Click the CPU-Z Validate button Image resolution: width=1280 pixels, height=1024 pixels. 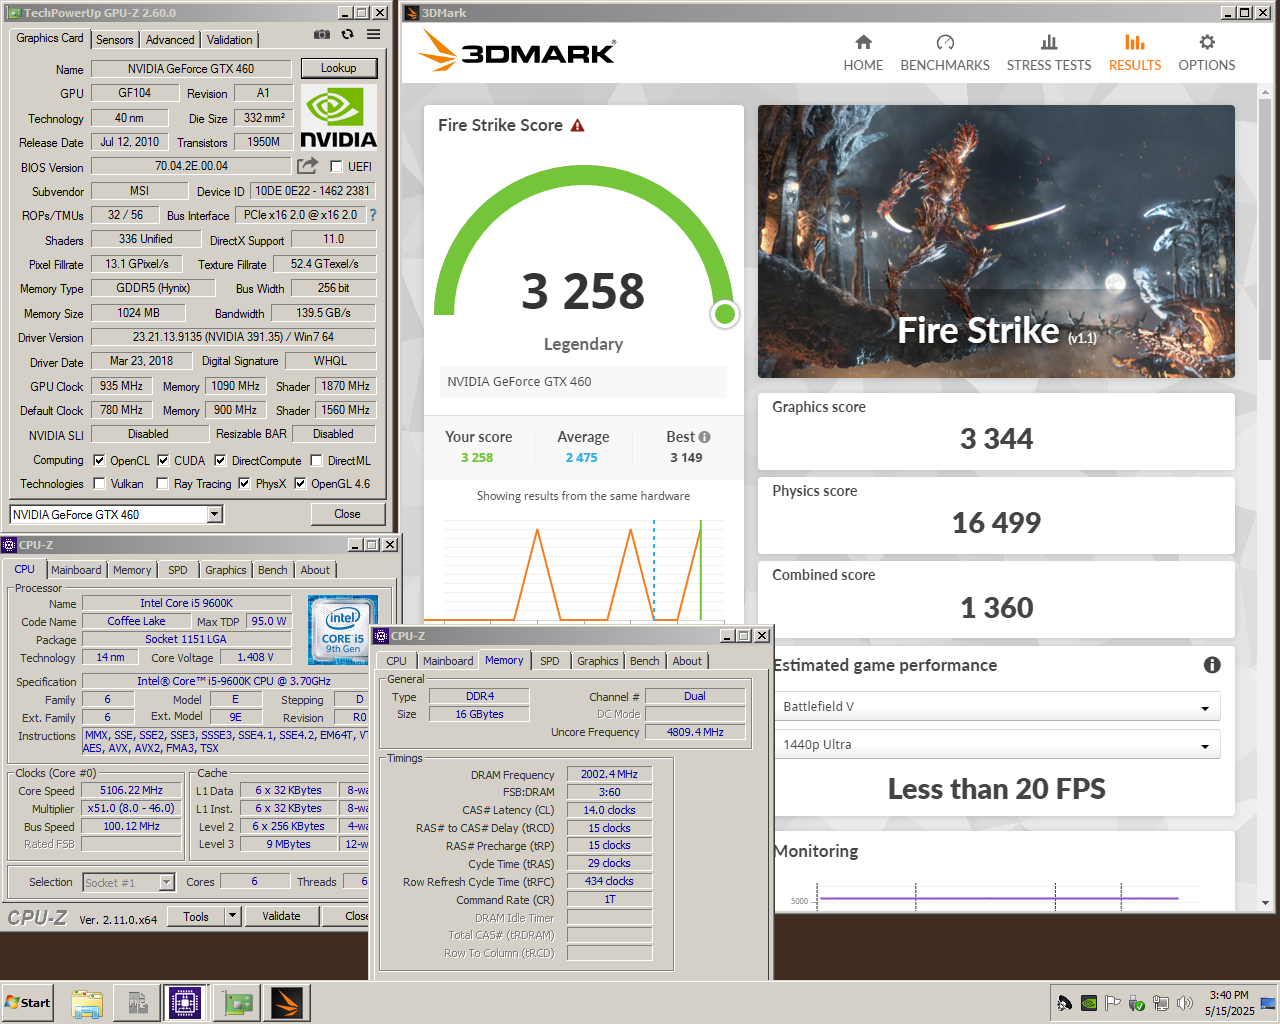(x=281, y=916)
